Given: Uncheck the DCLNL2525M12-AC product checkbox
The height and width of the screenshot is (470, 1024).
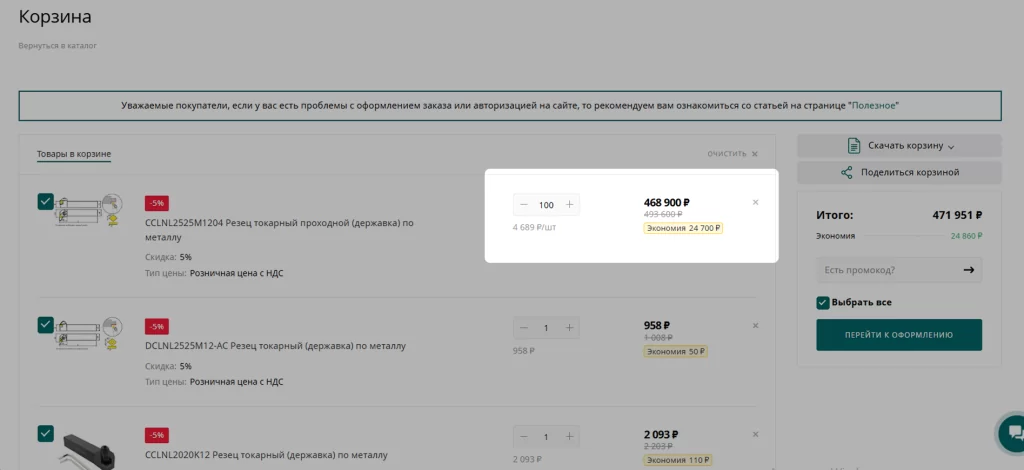Looking at the screenshot, I should click(45, 324).
